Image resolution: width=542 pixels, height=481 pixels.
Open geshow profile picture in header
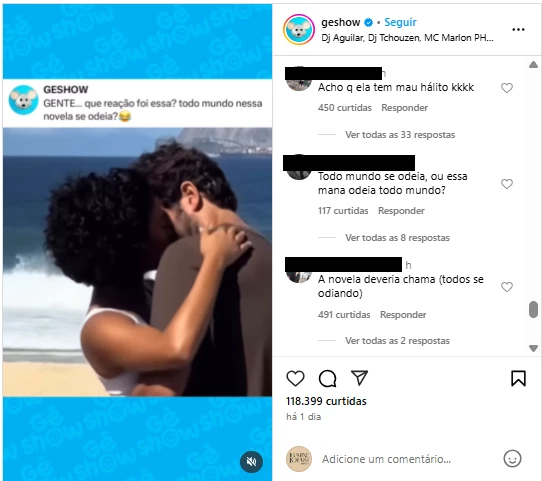pyautogui.click(x=299, y=29)
